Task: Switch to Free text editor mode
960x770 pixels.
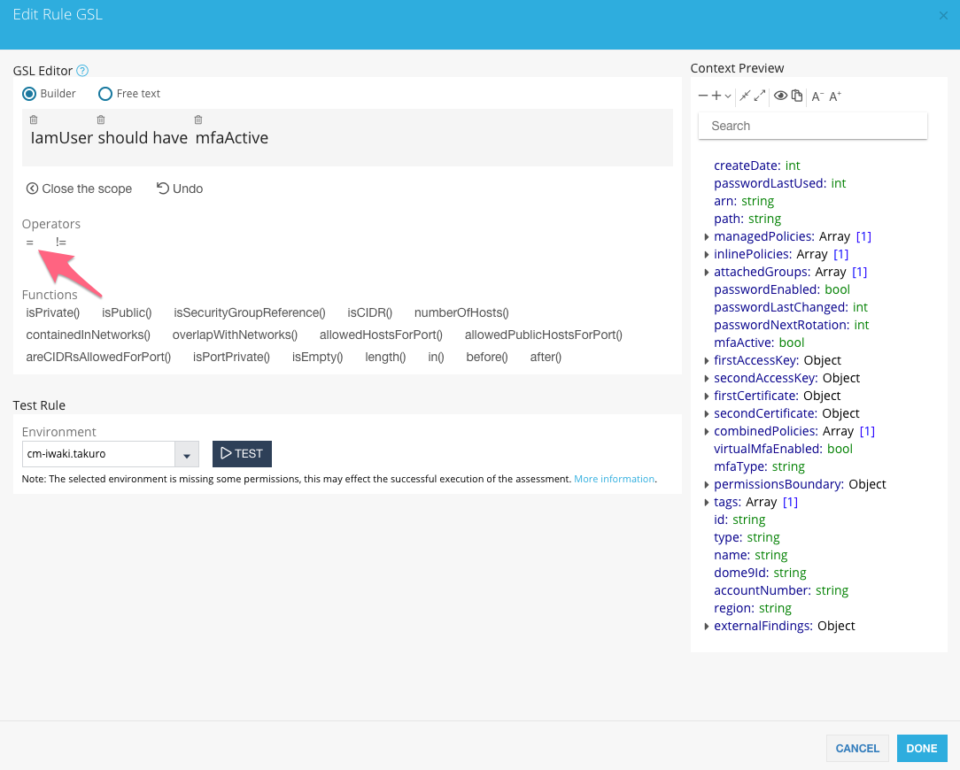Action: 105,94
